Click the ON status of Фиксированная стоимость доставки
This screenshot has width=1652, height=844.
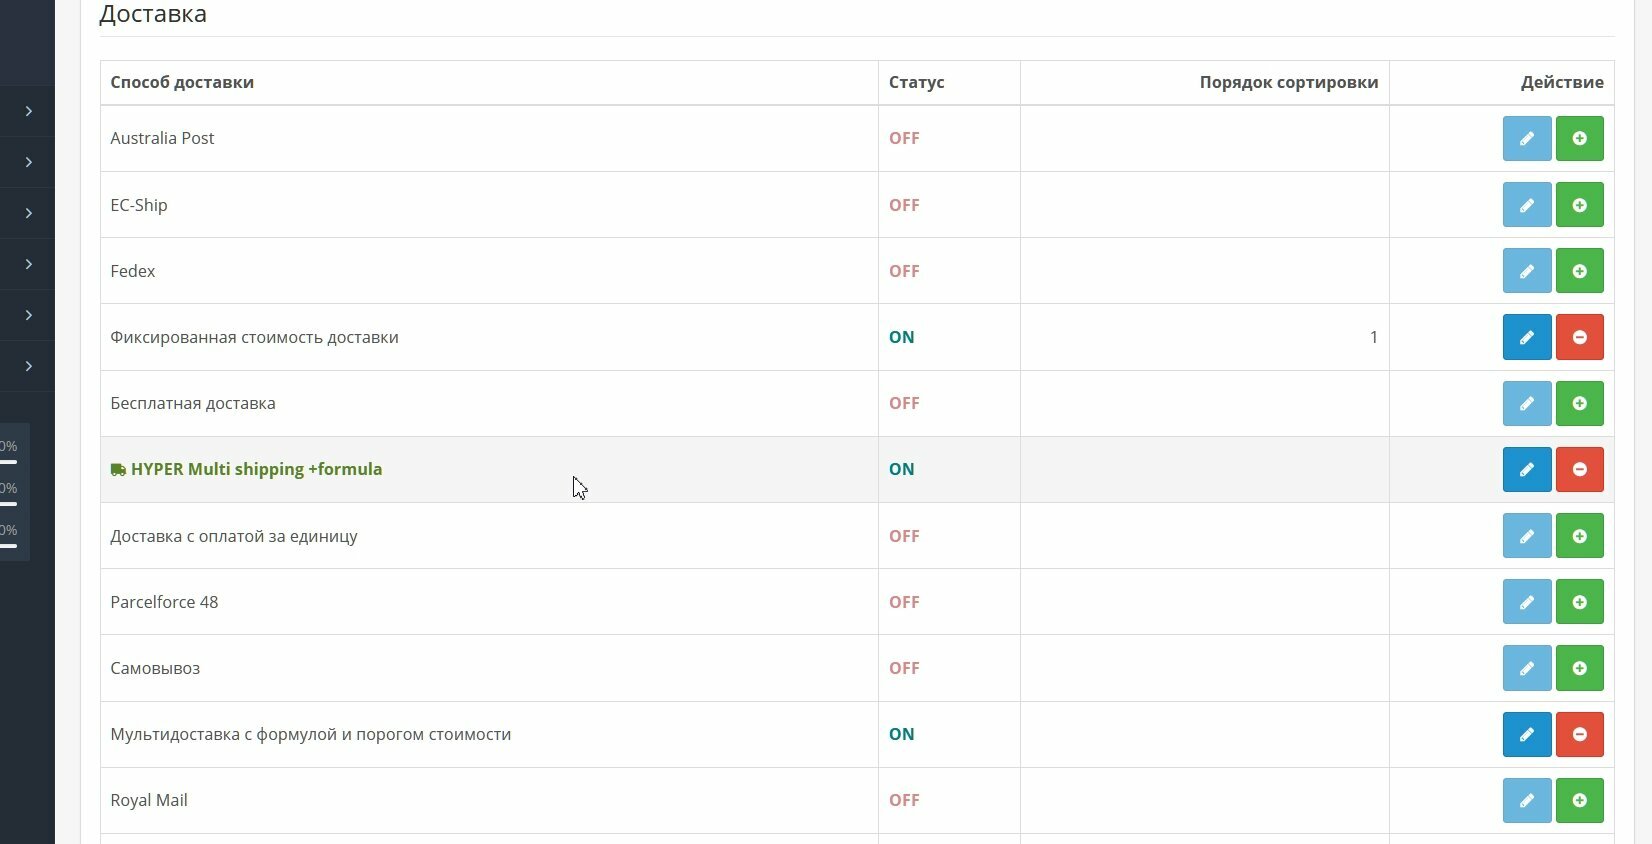click(x=901, y=337)
